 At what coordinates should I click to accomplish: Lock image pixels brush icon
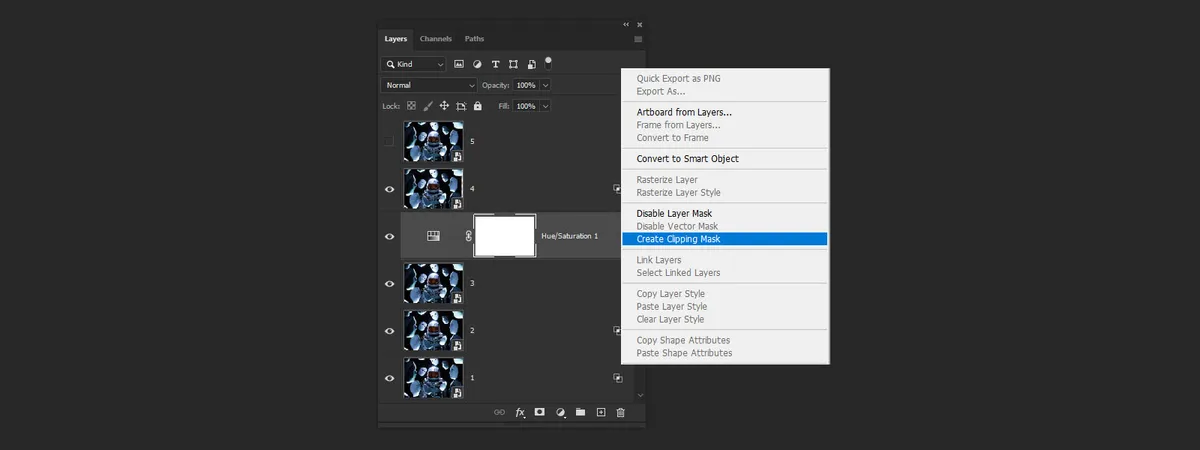pos(428,106)
